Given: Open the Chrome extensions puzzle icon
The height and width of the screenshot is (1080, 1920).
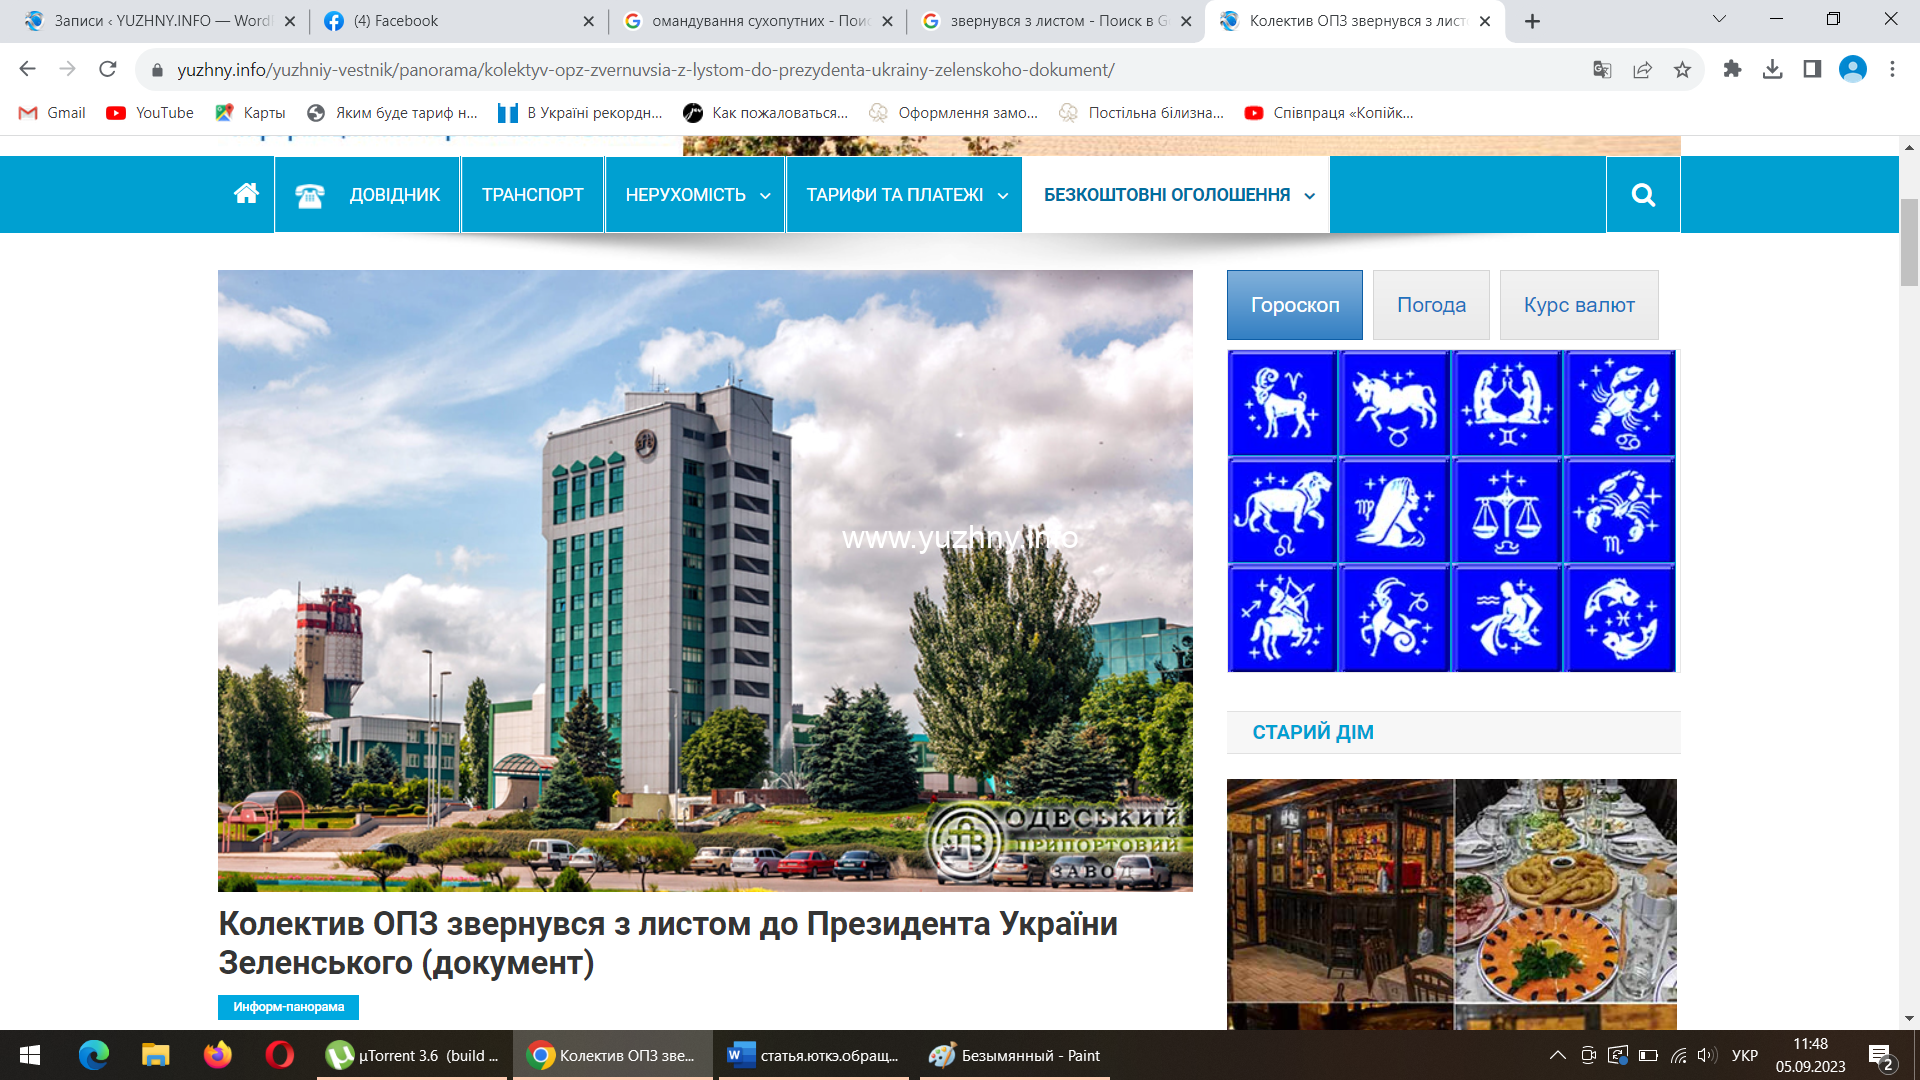Looking at the screenshot, I should pyautogui.click(x=1732, y=69).
